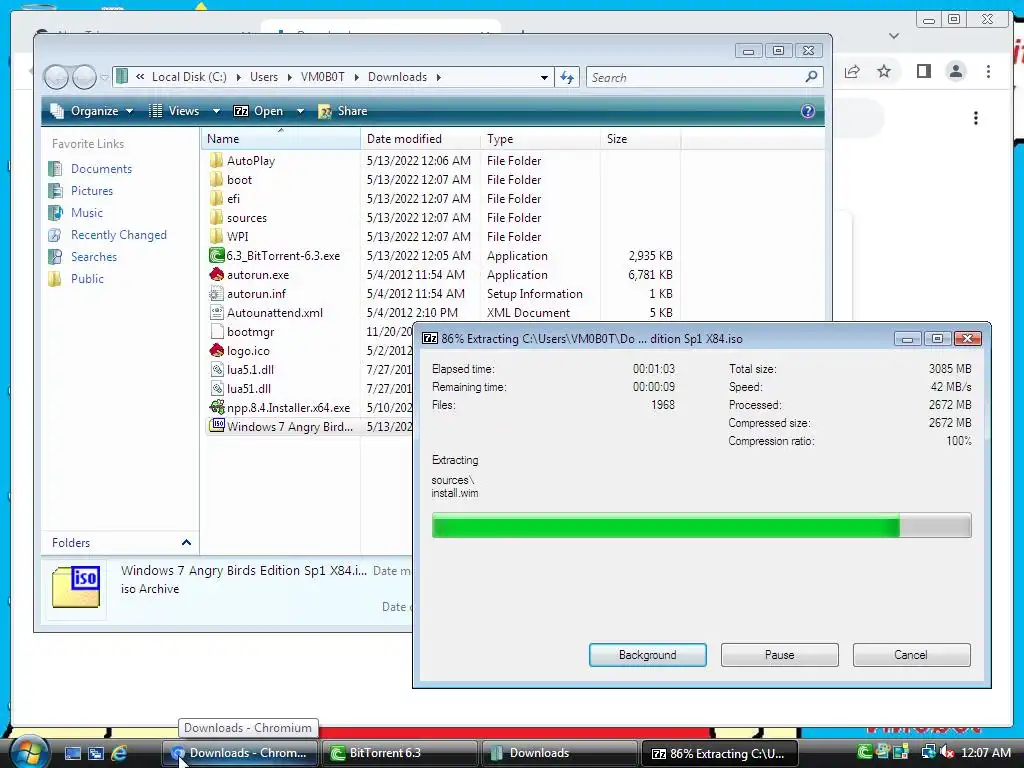Sort by Name column header

(281, 138)
